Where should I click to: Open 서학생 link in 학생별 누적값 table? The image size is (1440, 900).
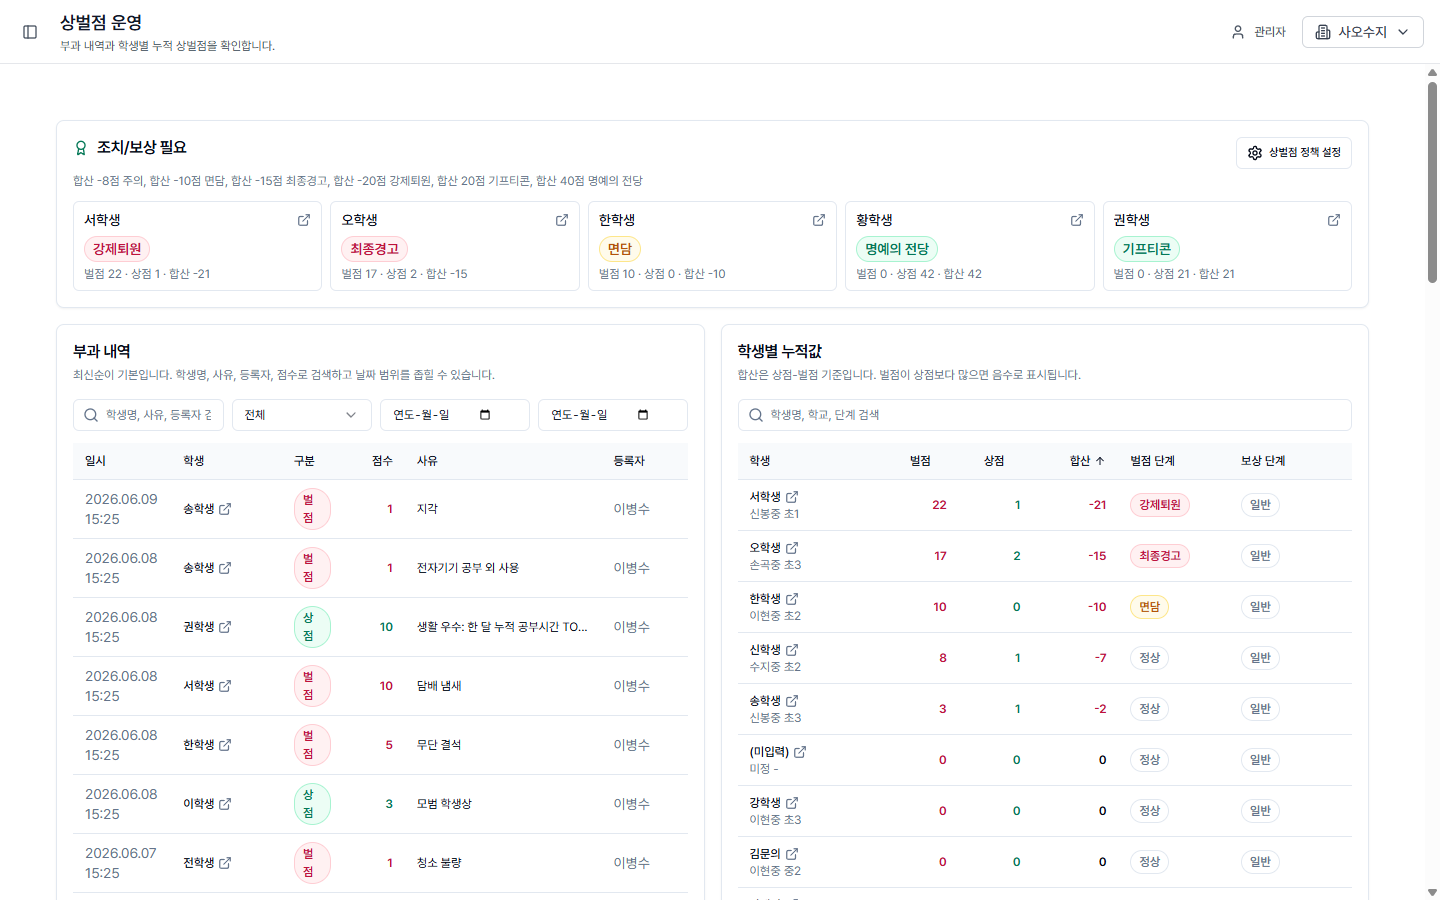point(774,497)
